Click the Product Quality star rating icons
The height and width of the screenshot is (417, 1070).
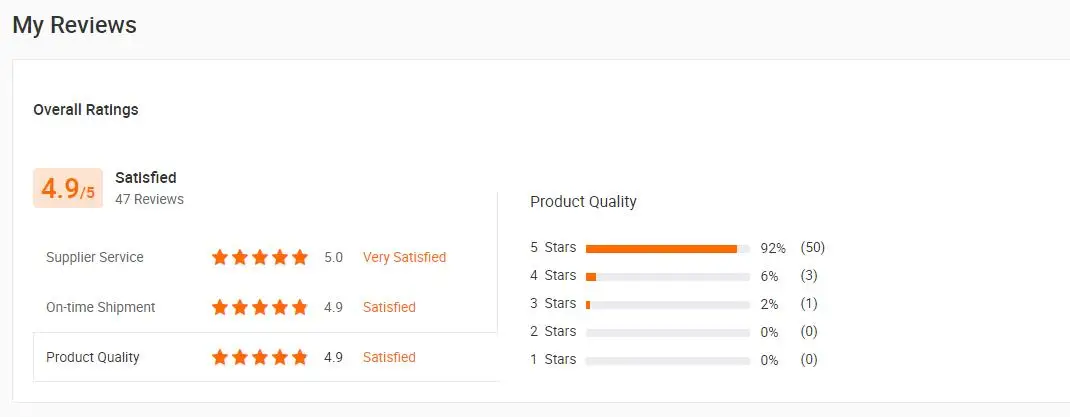click(260, 357)
